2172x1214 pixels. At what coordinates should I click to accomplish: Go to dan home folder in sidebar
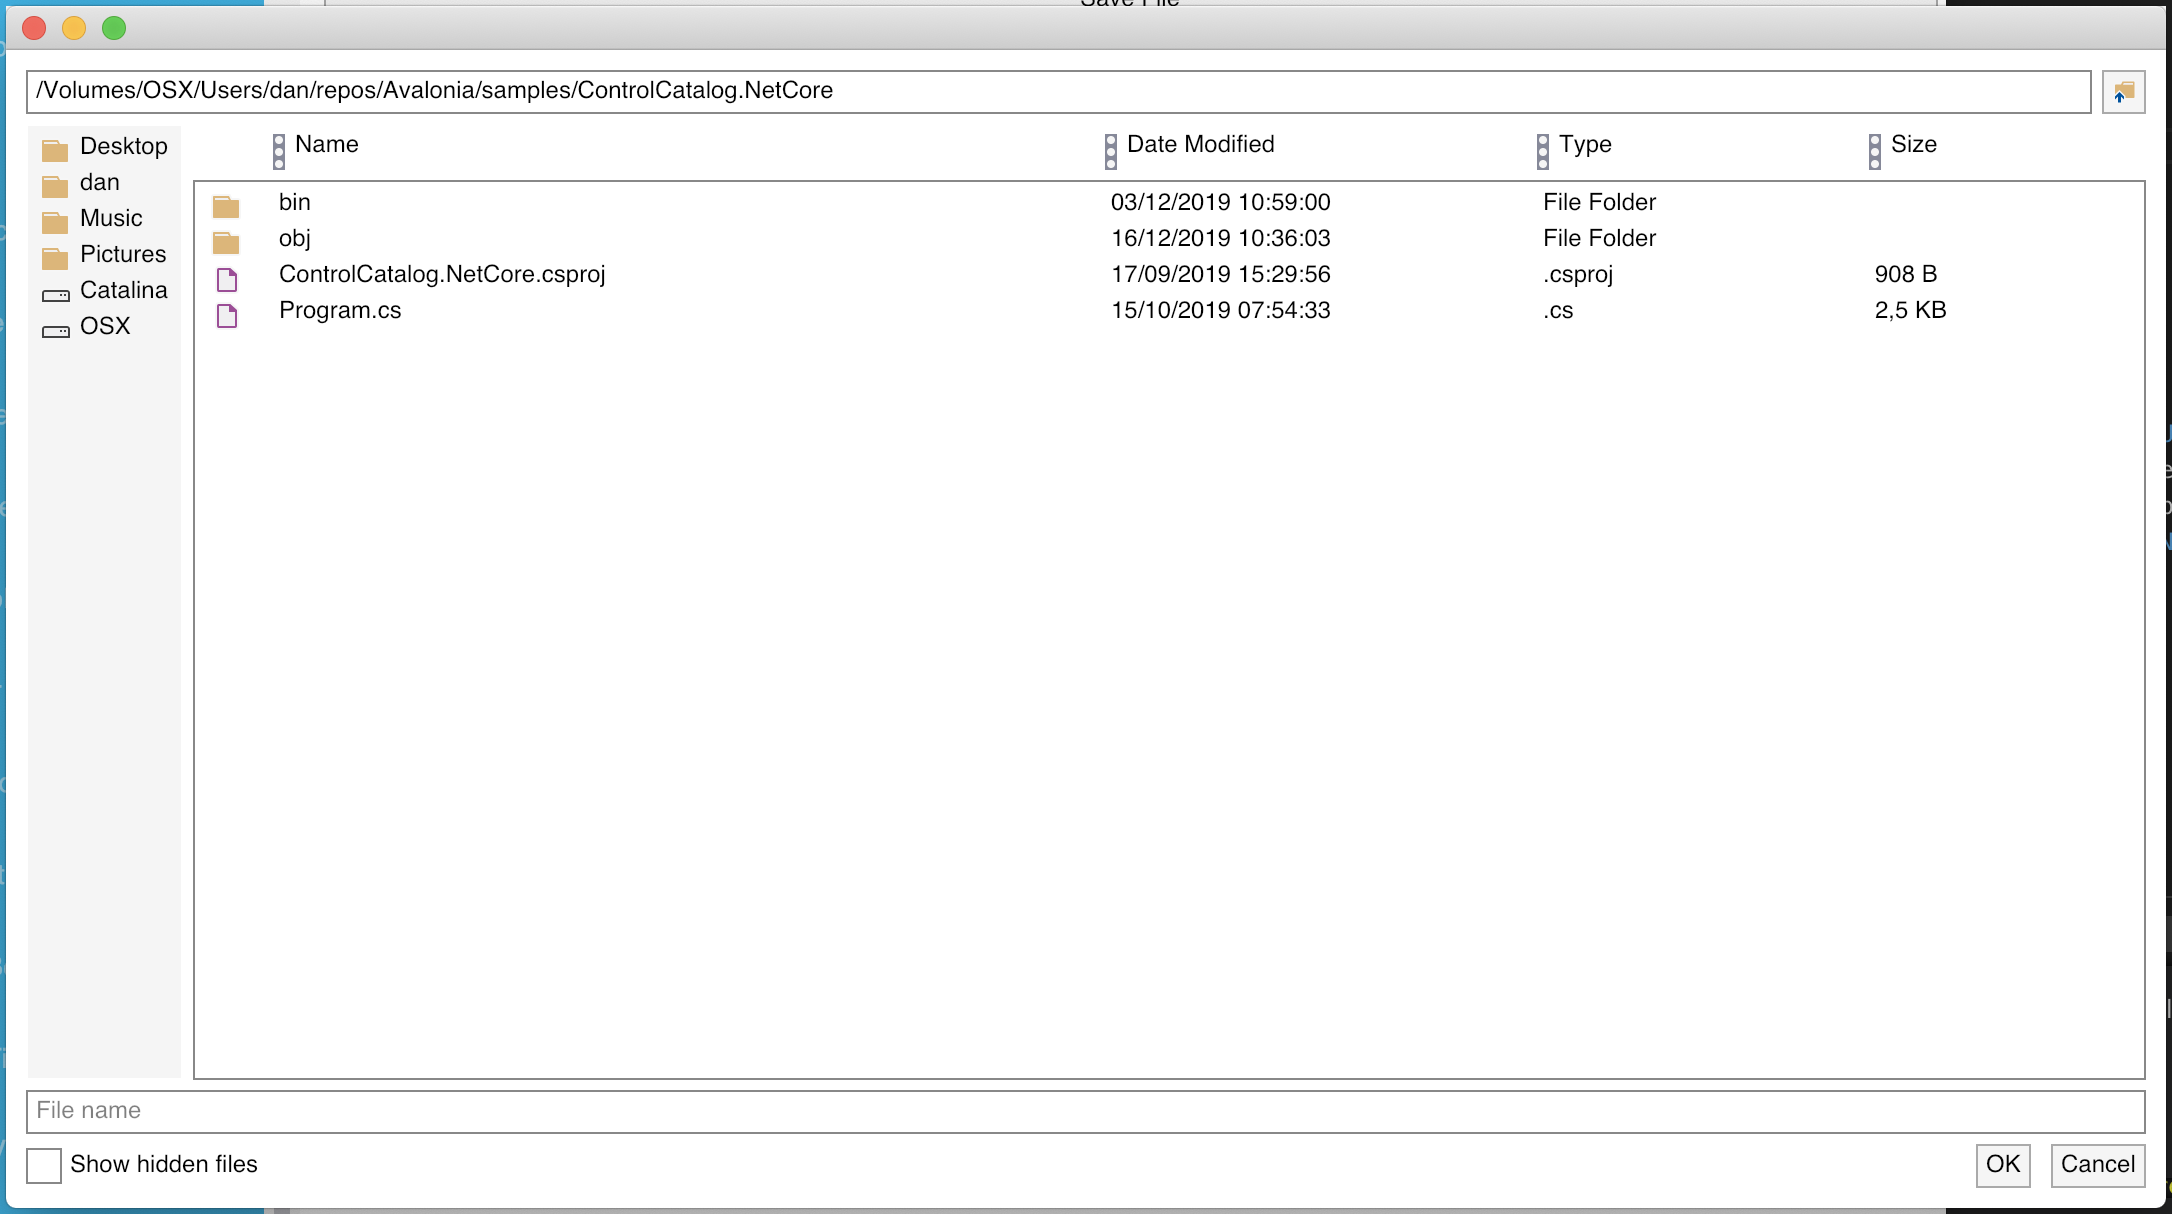(100, 182)
